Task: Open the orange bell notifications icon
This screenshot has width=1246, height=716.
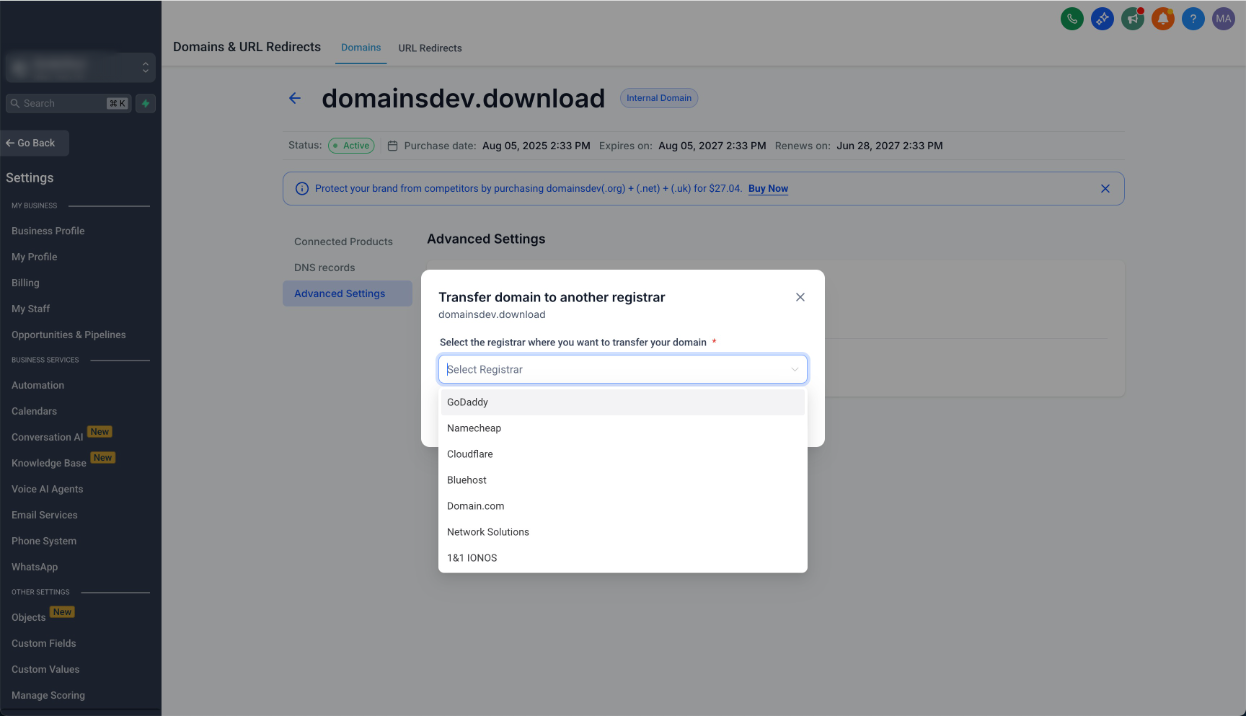Action: pos(1162,18)
